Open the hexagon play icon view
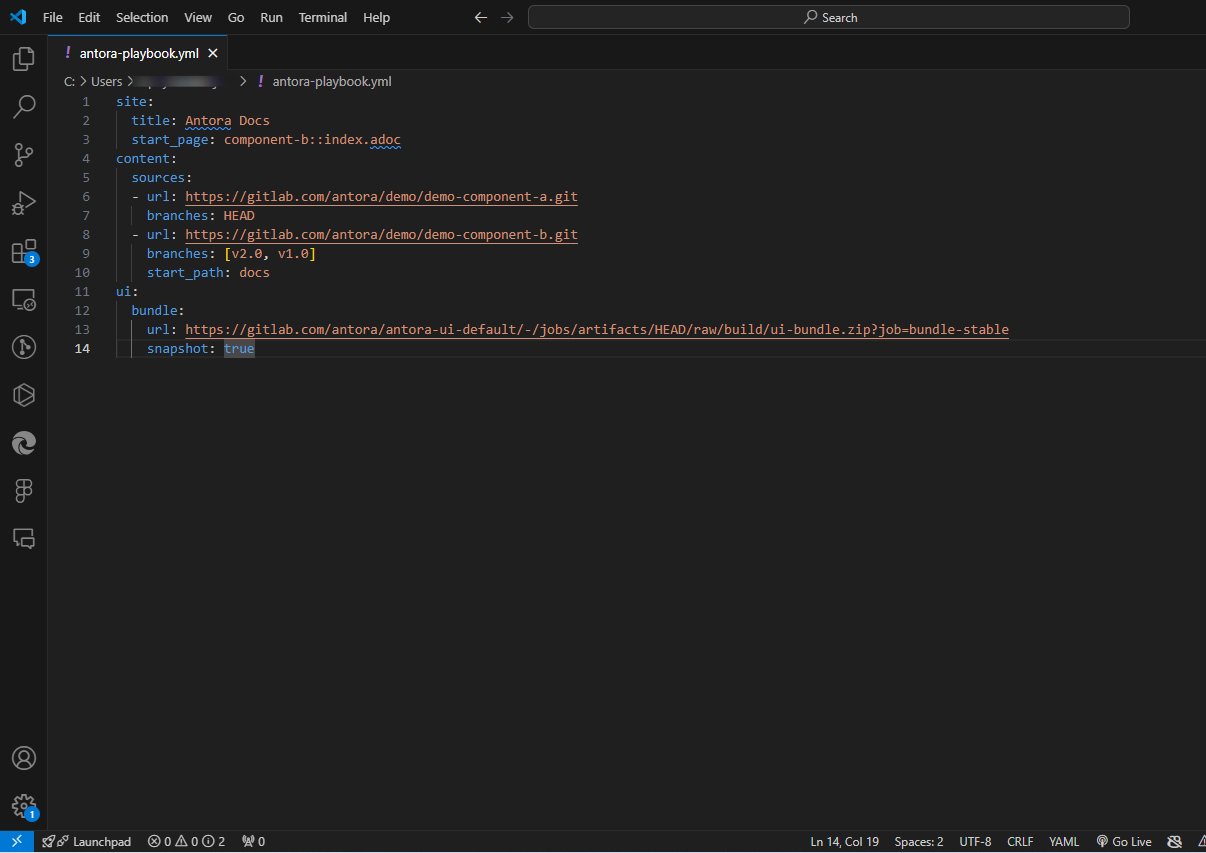This screenshot has width=1206, height=853. click(x=24, y=395)
